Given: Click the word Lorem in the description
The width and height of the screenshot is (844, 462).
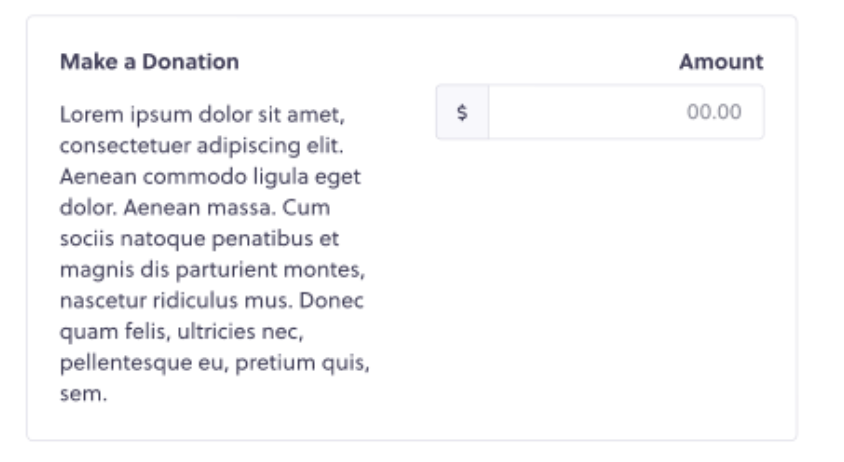Looking at the screenshot, I should (x=88, y=114).
